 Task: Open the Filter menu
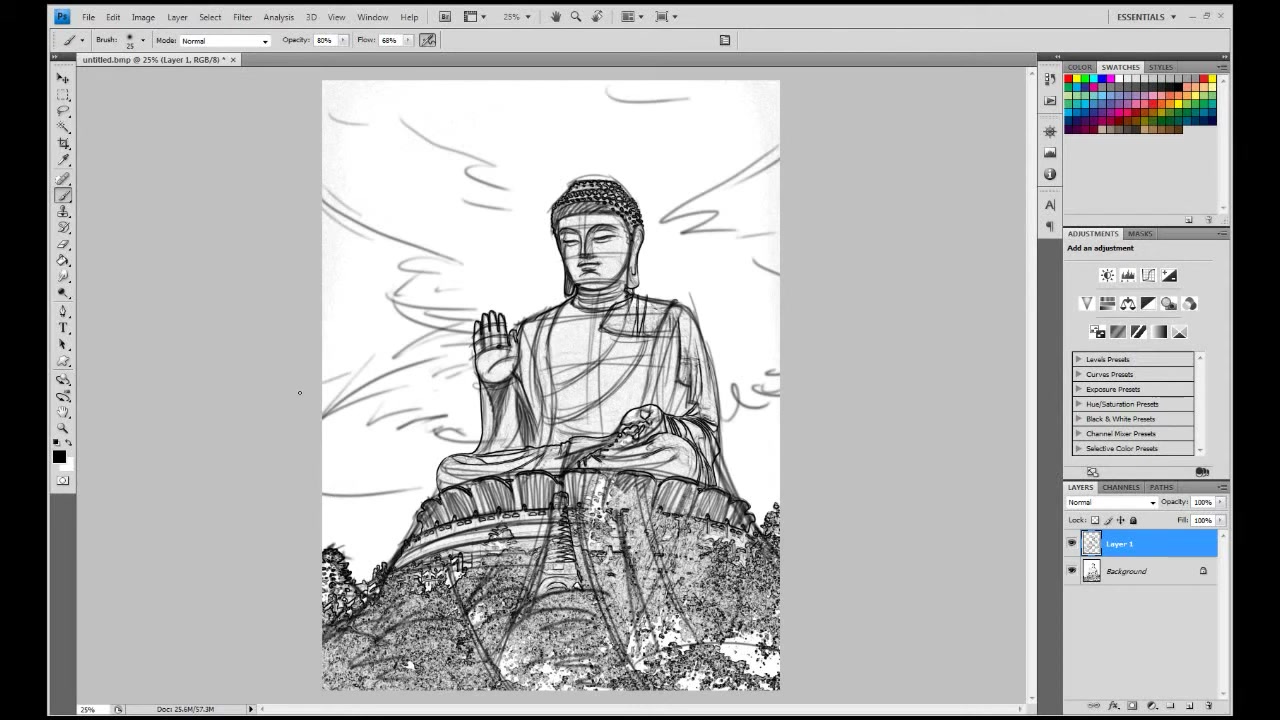coord(242,17)
